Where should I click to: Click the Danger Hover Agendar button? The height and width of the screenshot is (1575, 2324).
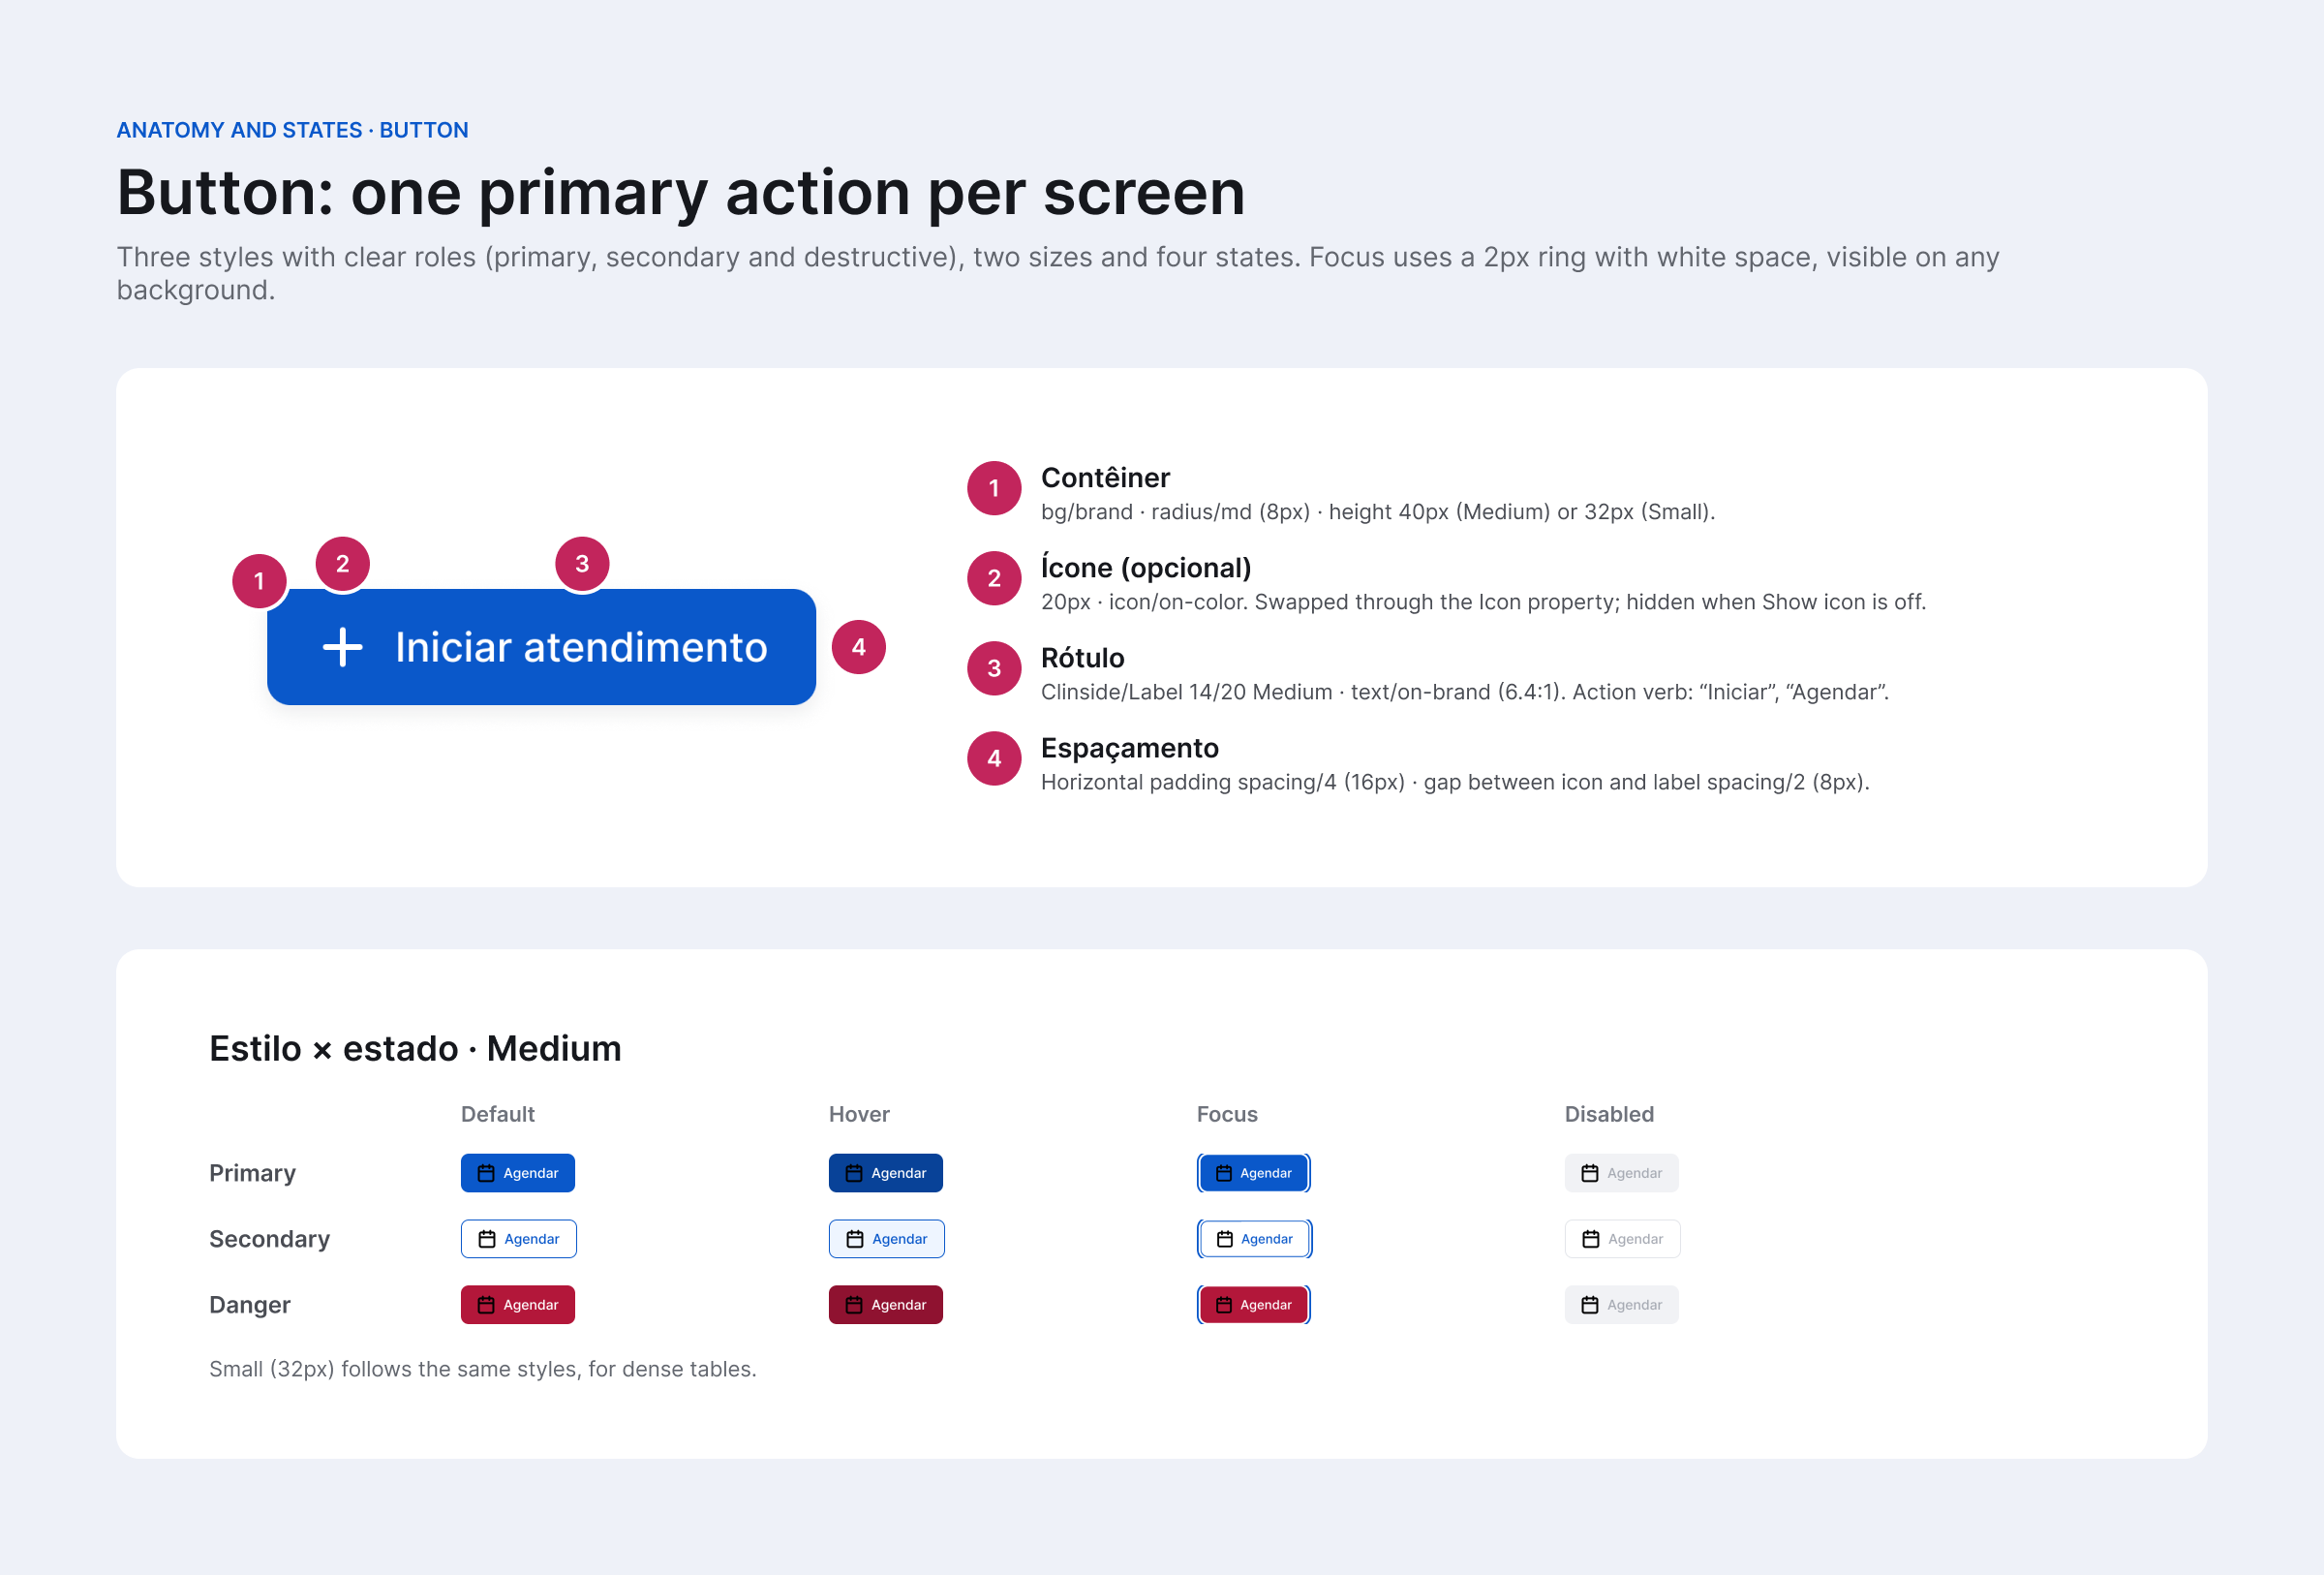point(886,1305)
